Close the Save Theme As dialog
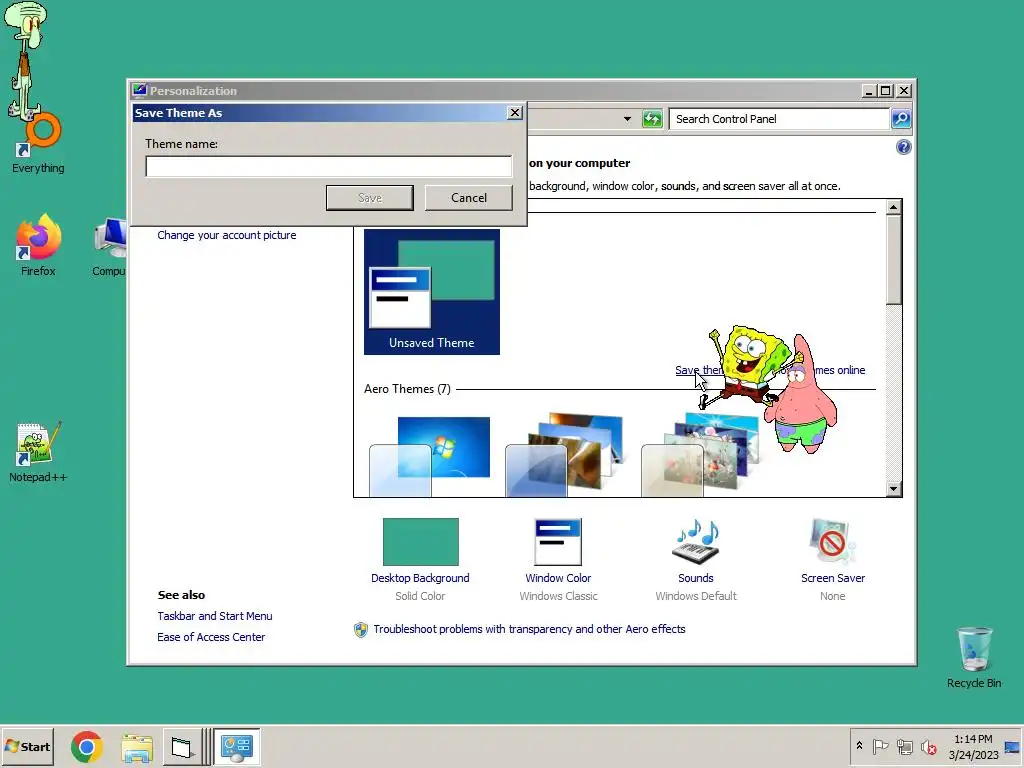The width and height of the screenshot is (1024, 768). (x=515, y=113)
